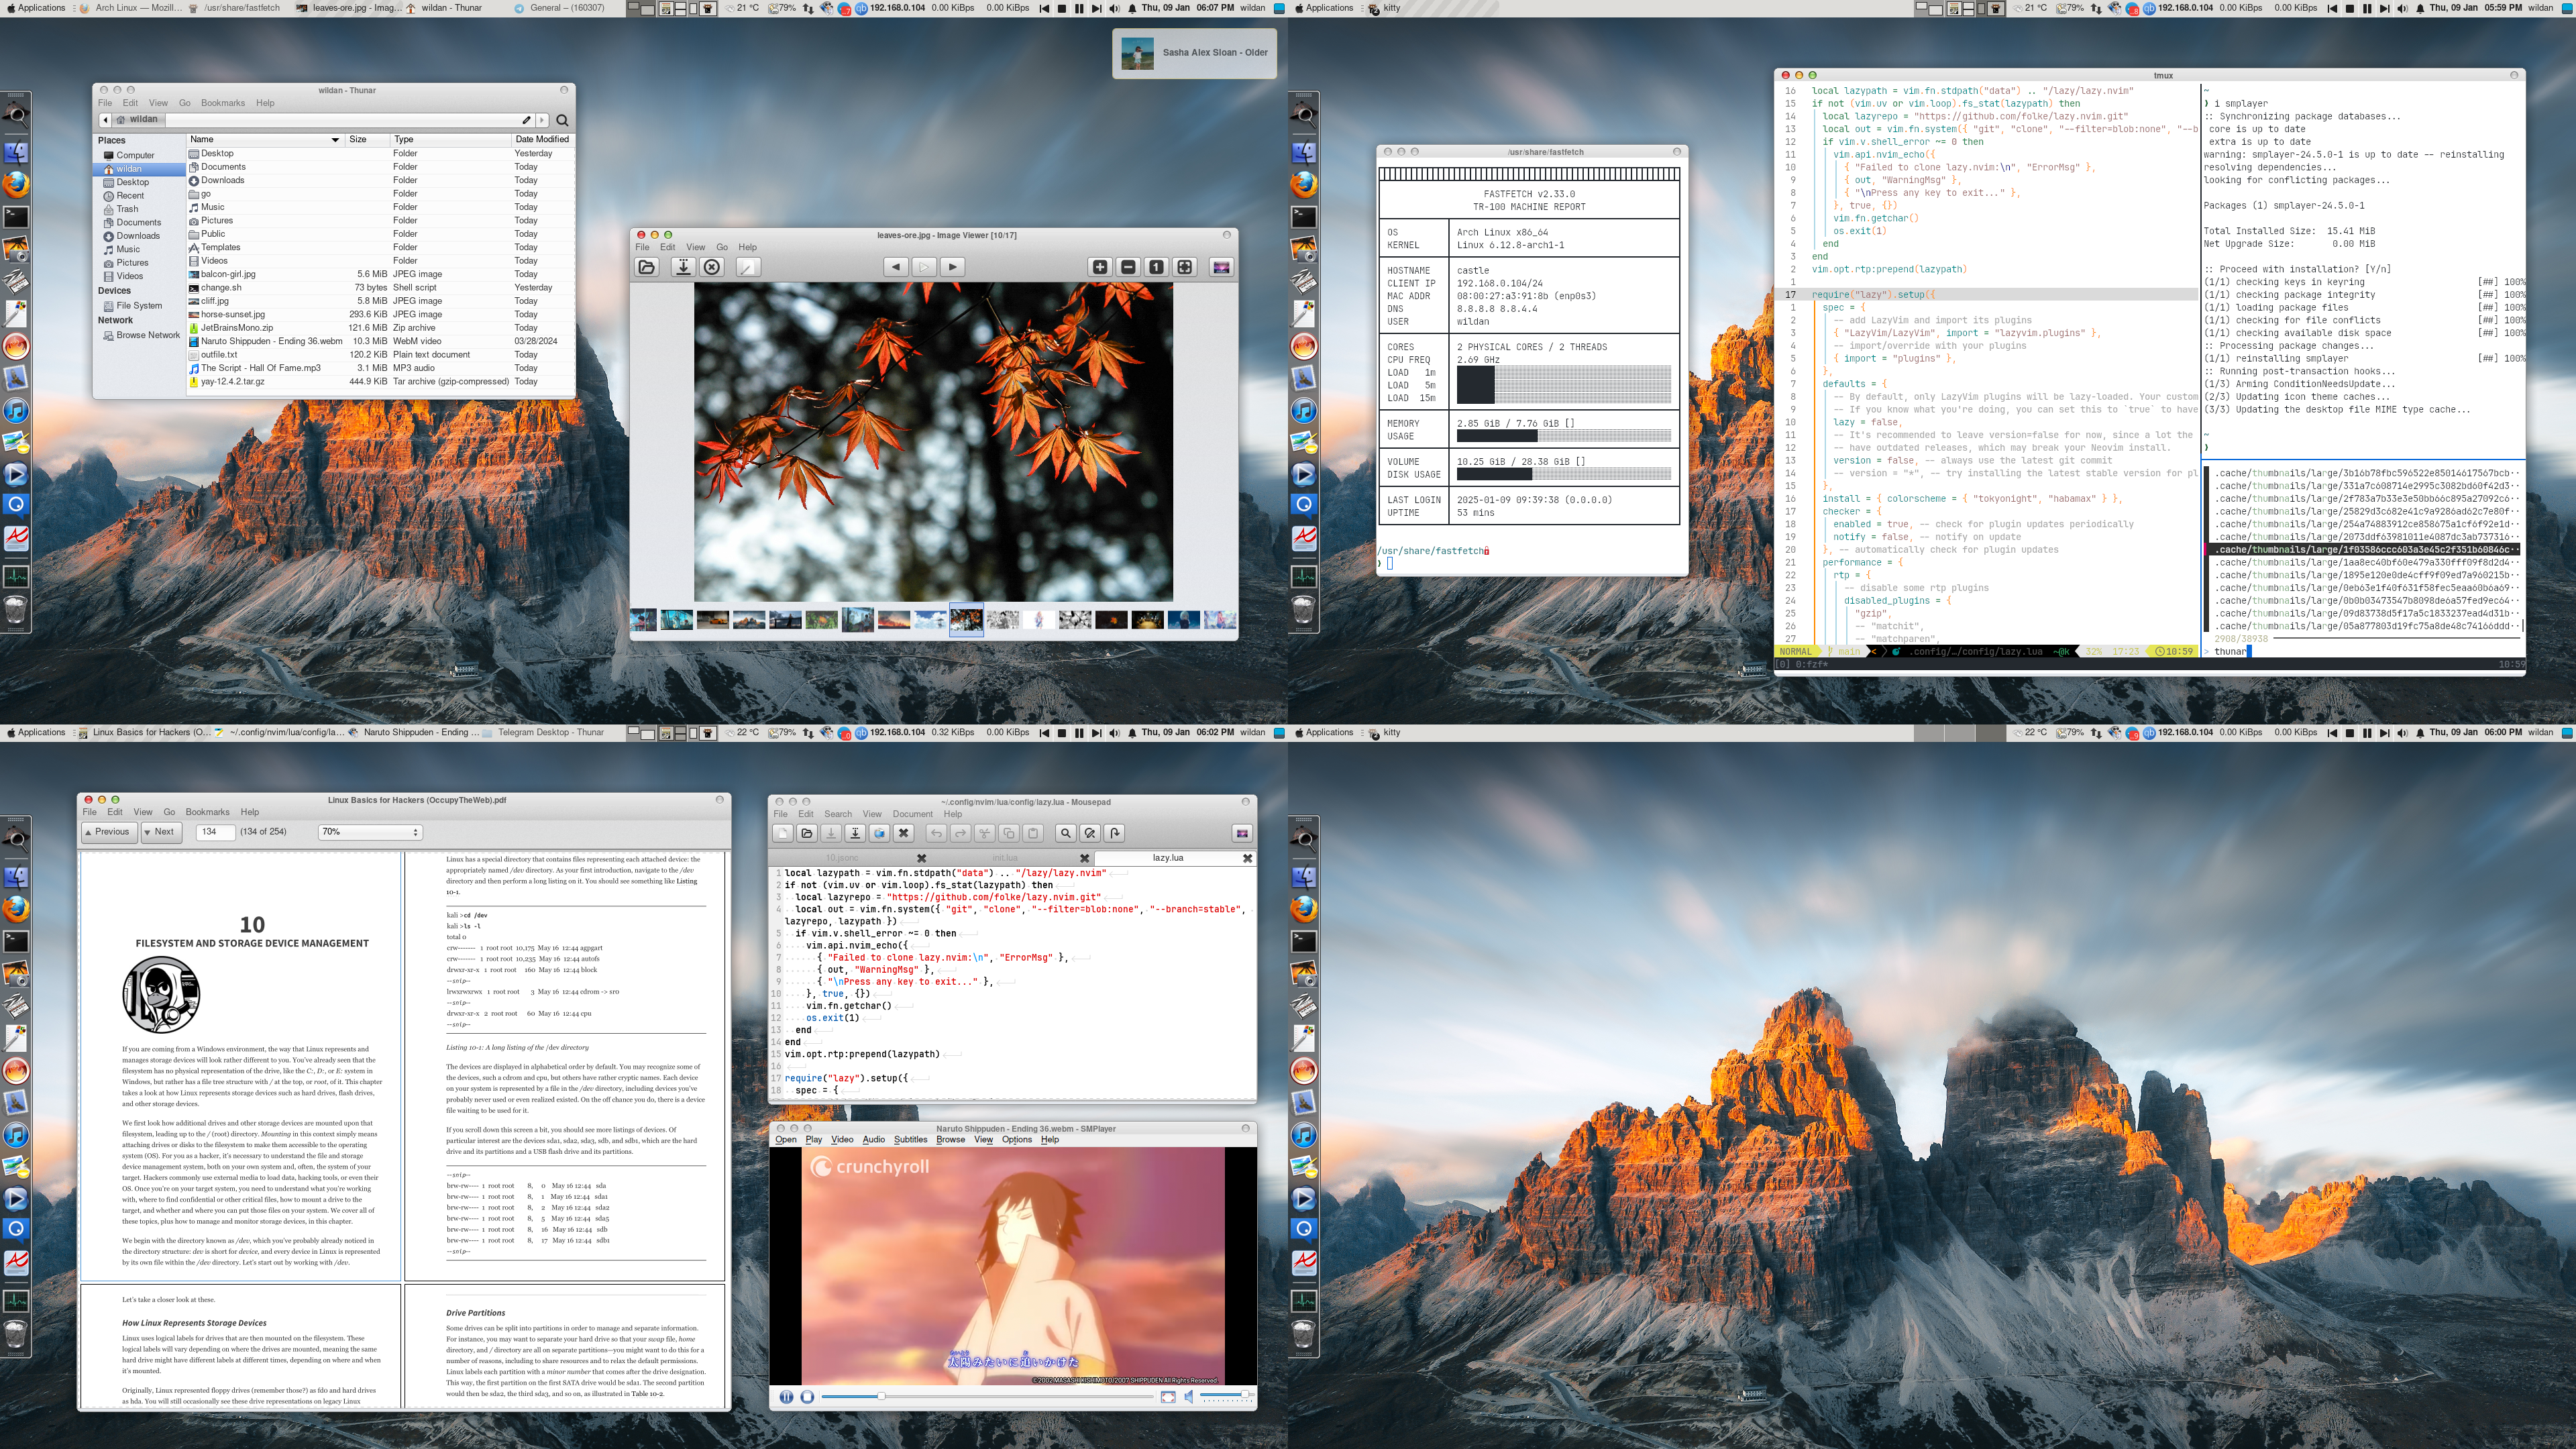
Task: Toggle slideshow play button in Image Viewer
Action: coord(925,267)
